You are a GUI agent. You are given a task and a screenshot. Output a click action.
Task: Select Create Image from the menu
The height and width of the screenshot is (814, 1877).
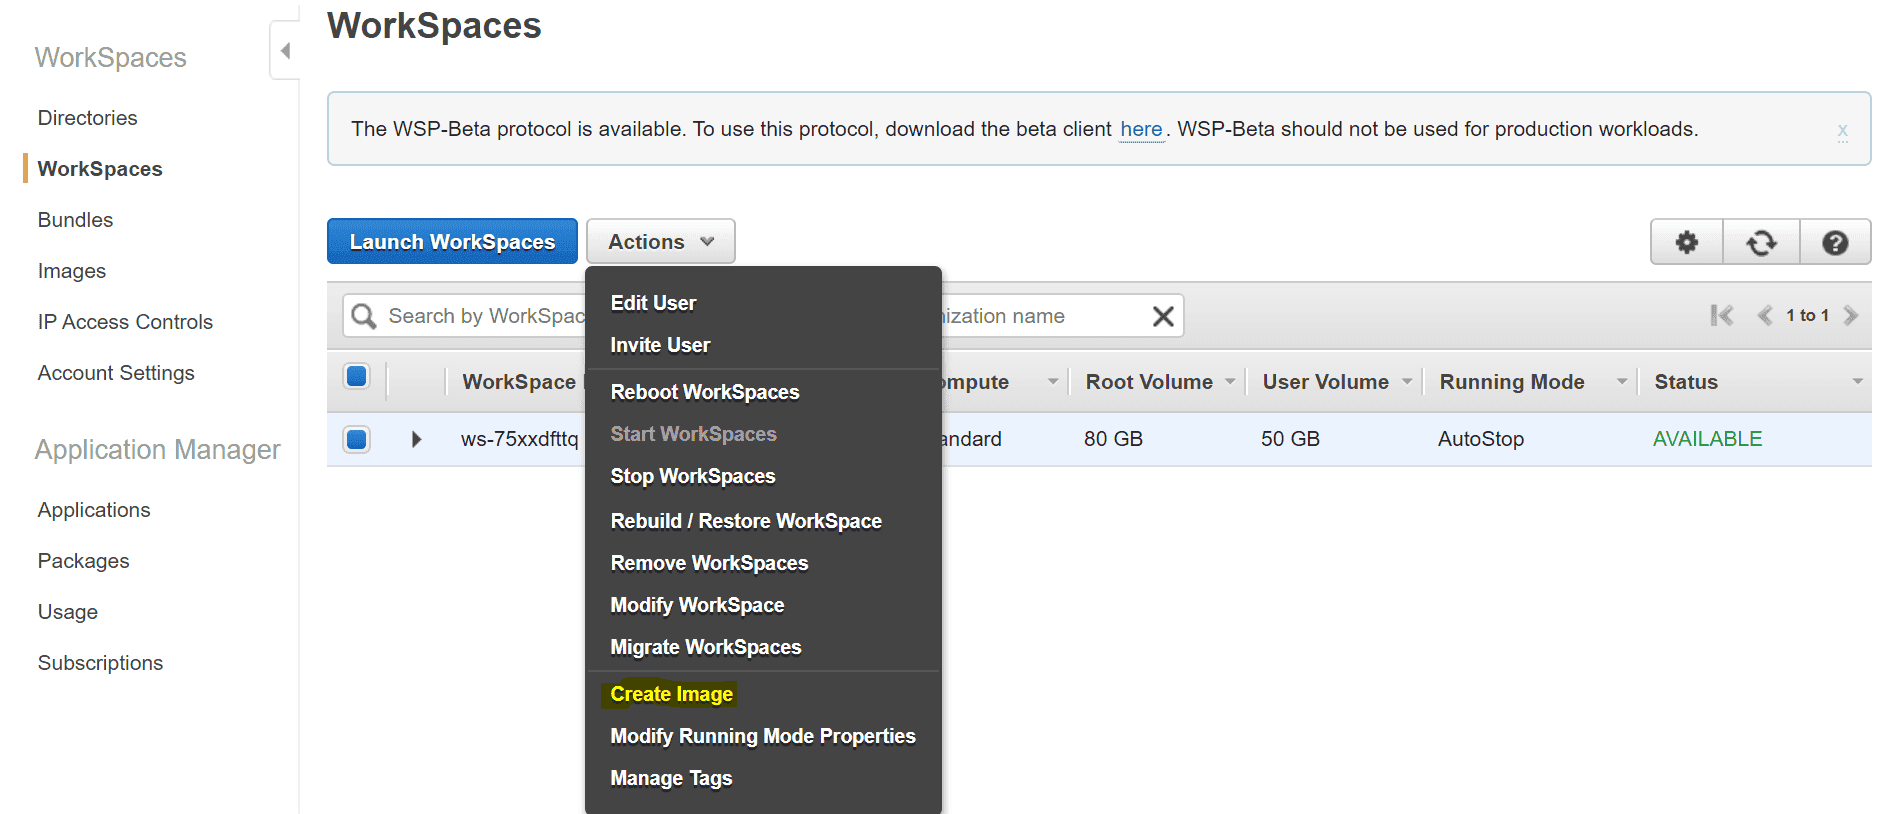pyautogui.click(x=671, y=694)
